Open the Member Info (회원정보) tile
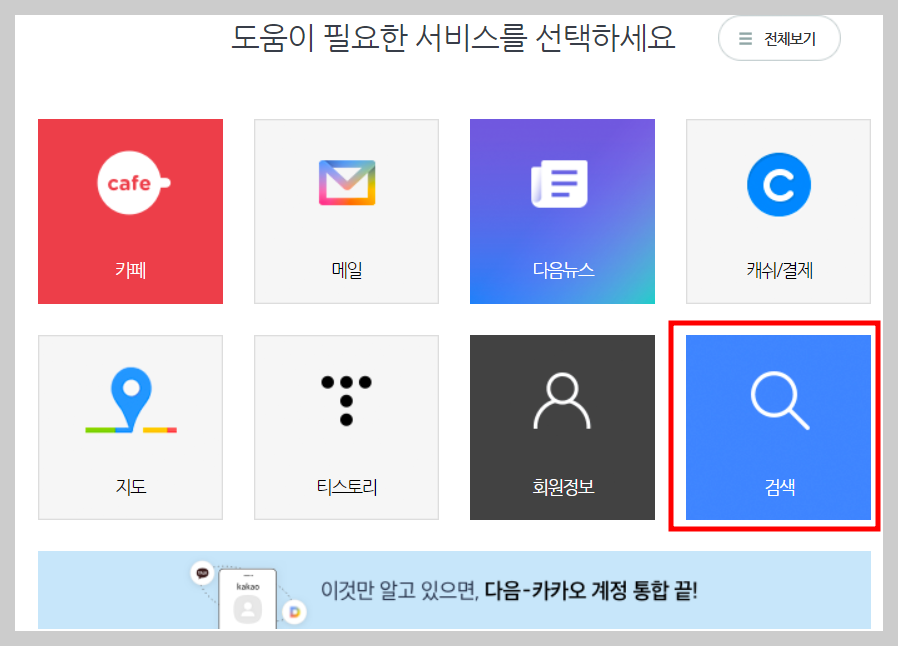 (562, 427)
